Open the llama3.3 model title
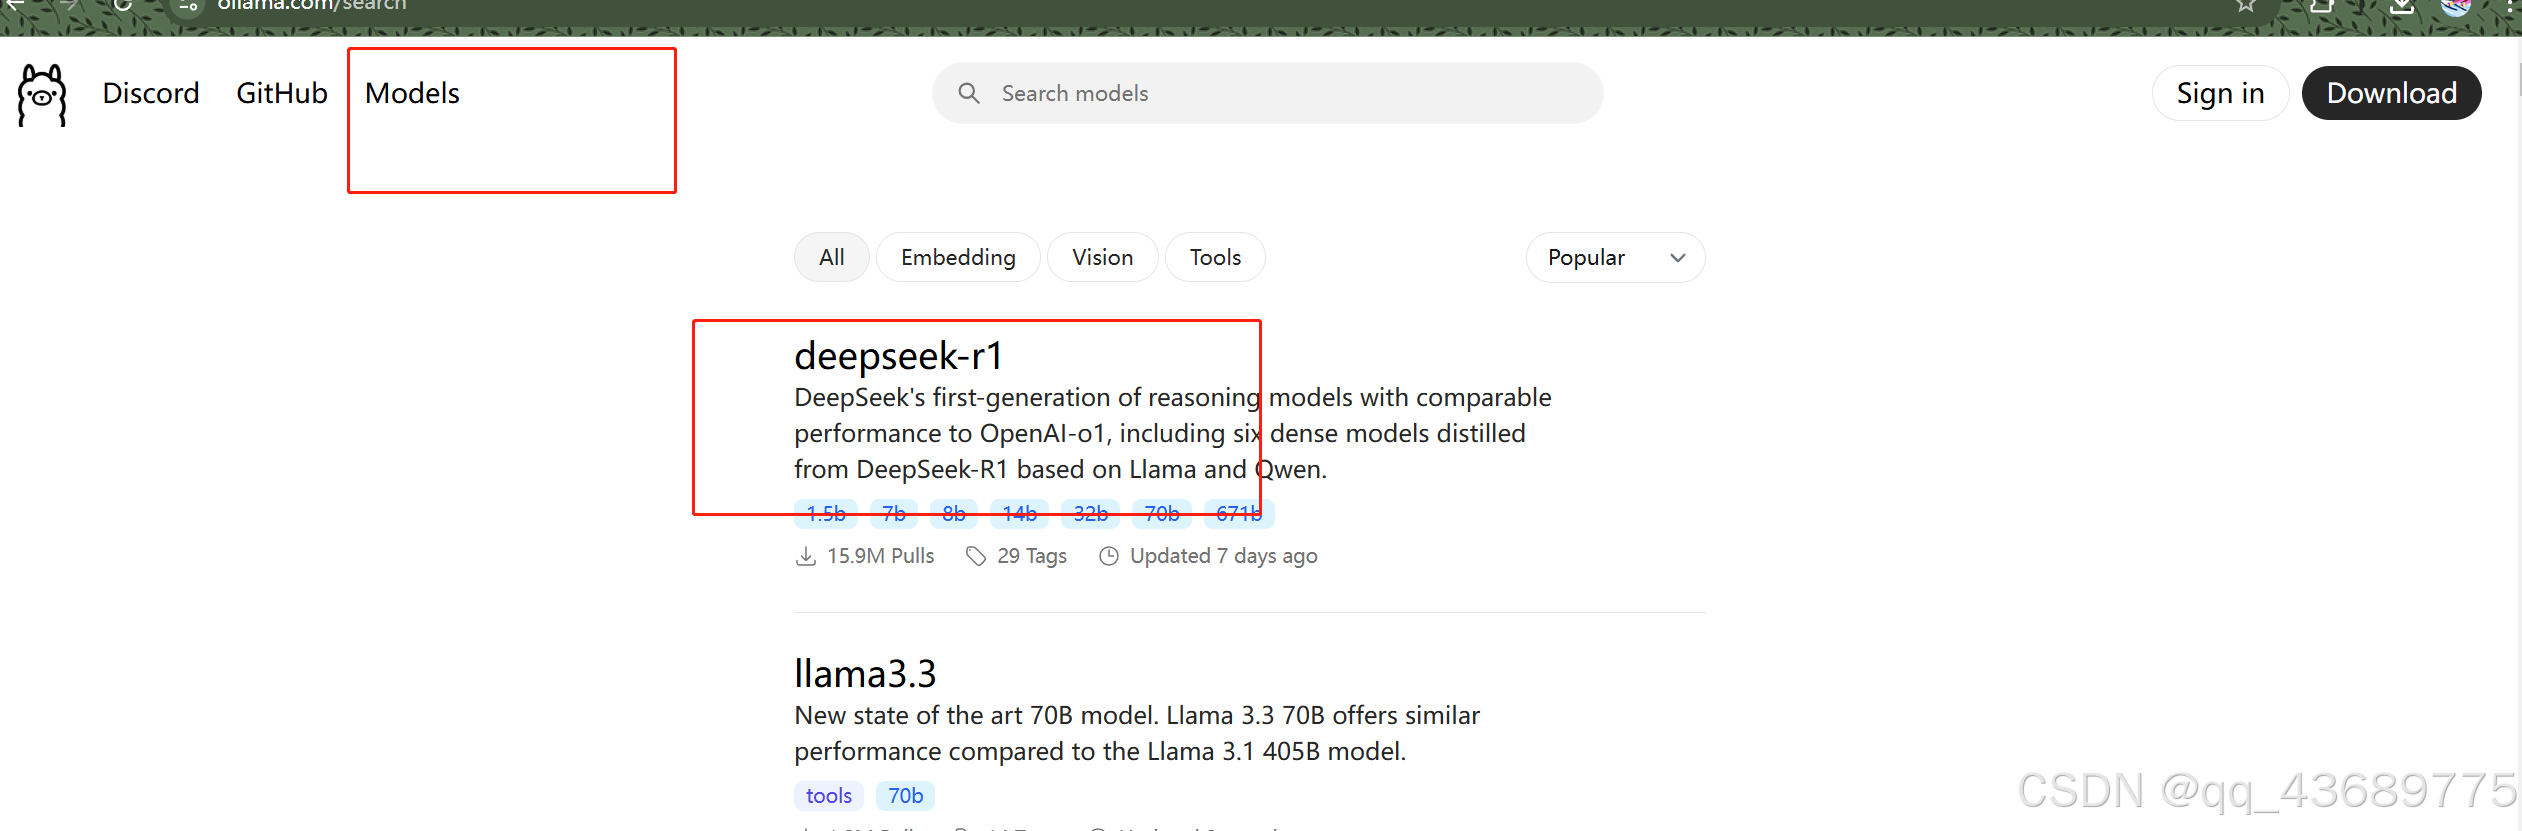 click(x=865, y=674)
